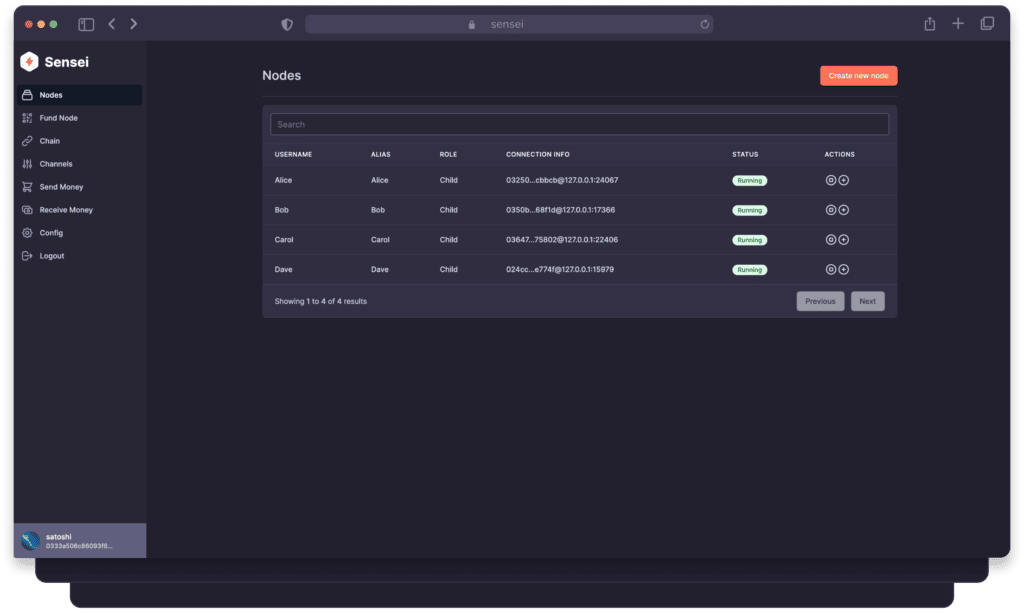This screenshot has width=1024, height=613.
Task: Open the Fund Node page in sidebar
Action: click(58, 118)
